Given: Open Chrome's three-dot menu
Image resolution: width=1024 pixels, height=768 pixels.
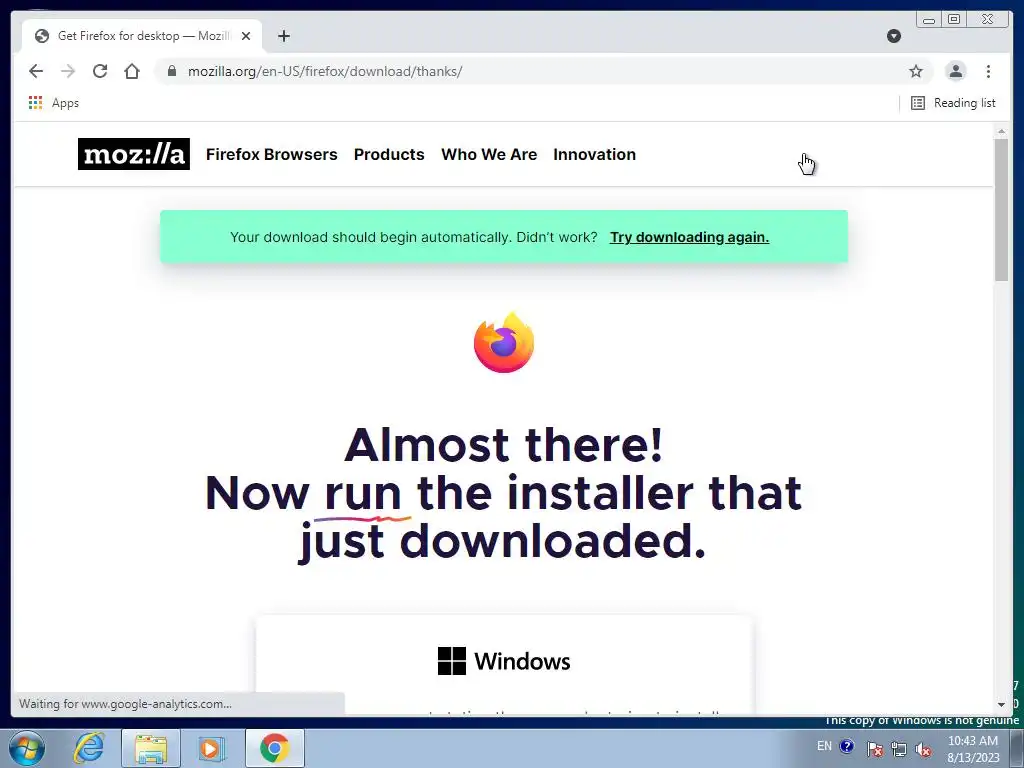Looking at the screenshot, I should tap(988, 71).
